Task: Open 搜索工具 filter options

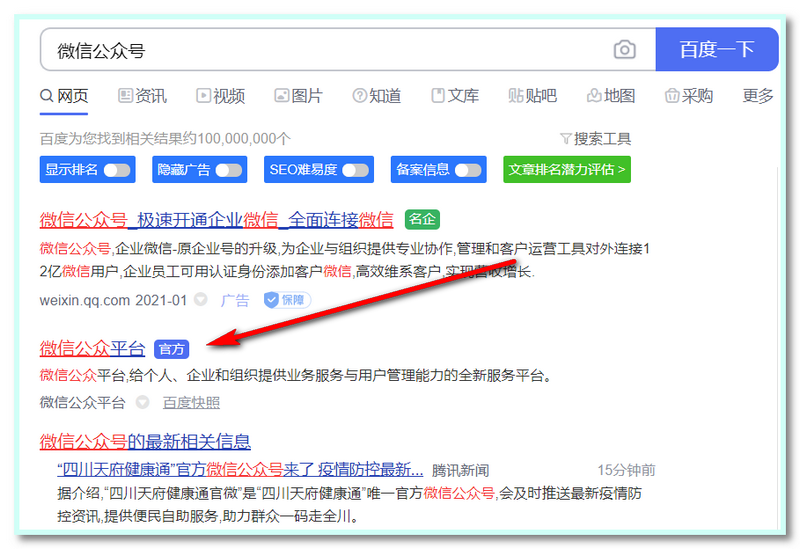Action: tap(595, 139)
